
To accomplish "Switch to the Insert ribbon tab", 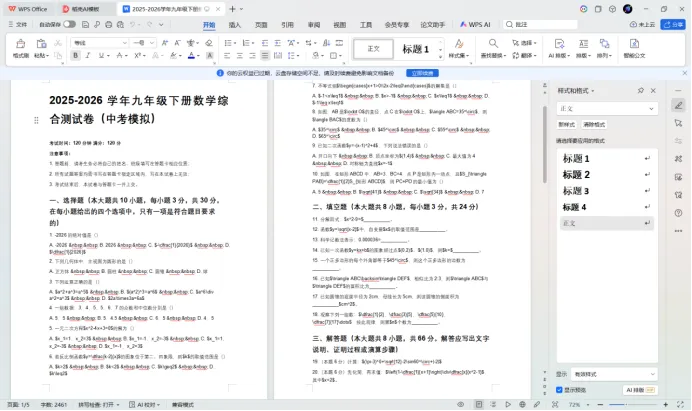I will click(x=235, y=25).
